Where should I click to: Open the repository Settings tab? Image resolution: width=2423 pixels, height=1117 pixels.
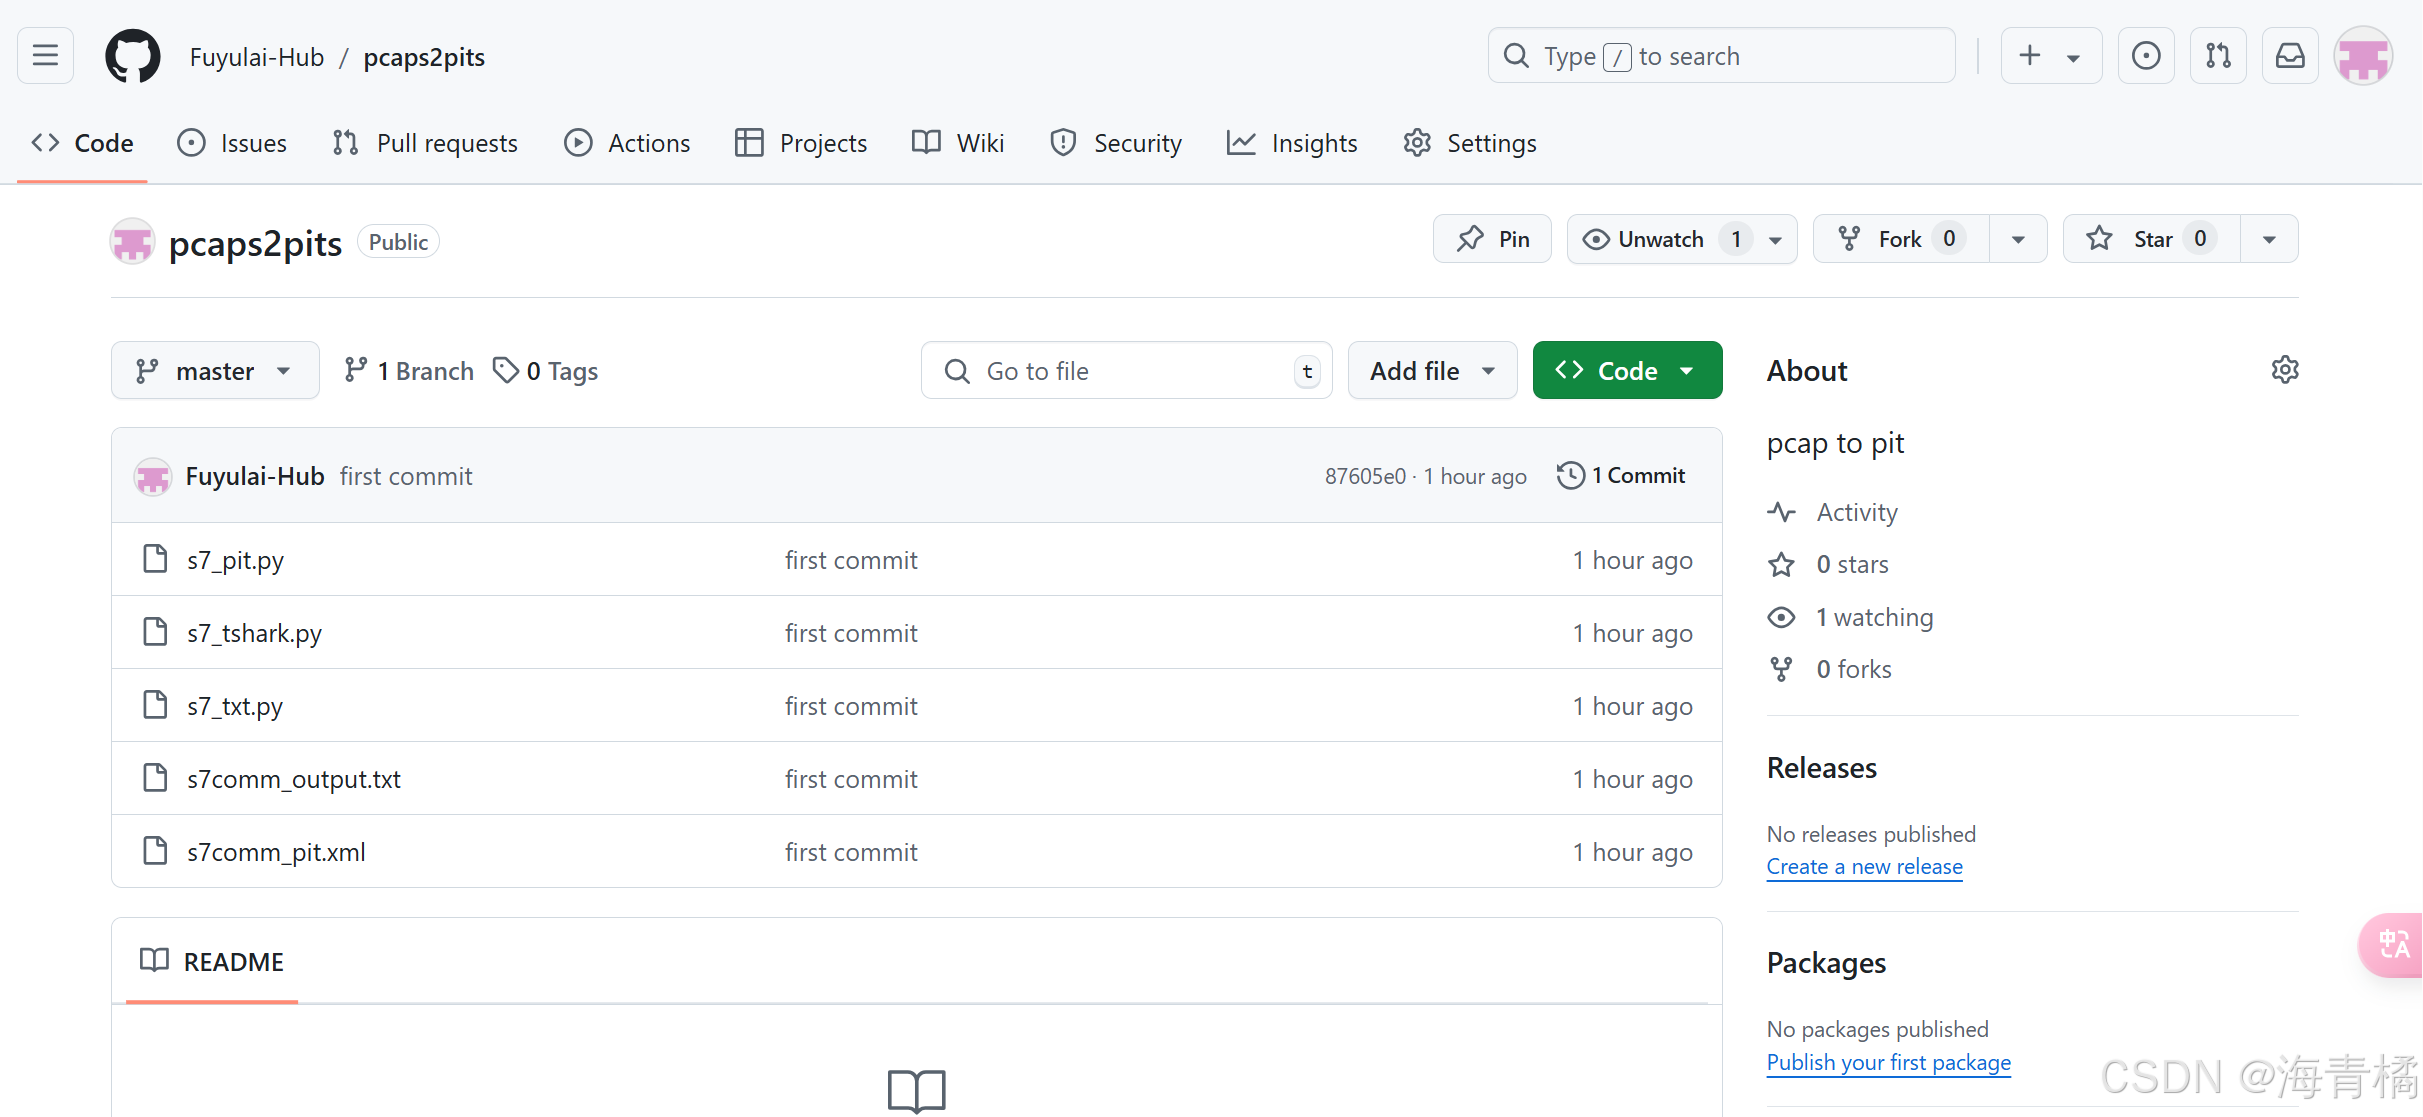pos(1470,143)
